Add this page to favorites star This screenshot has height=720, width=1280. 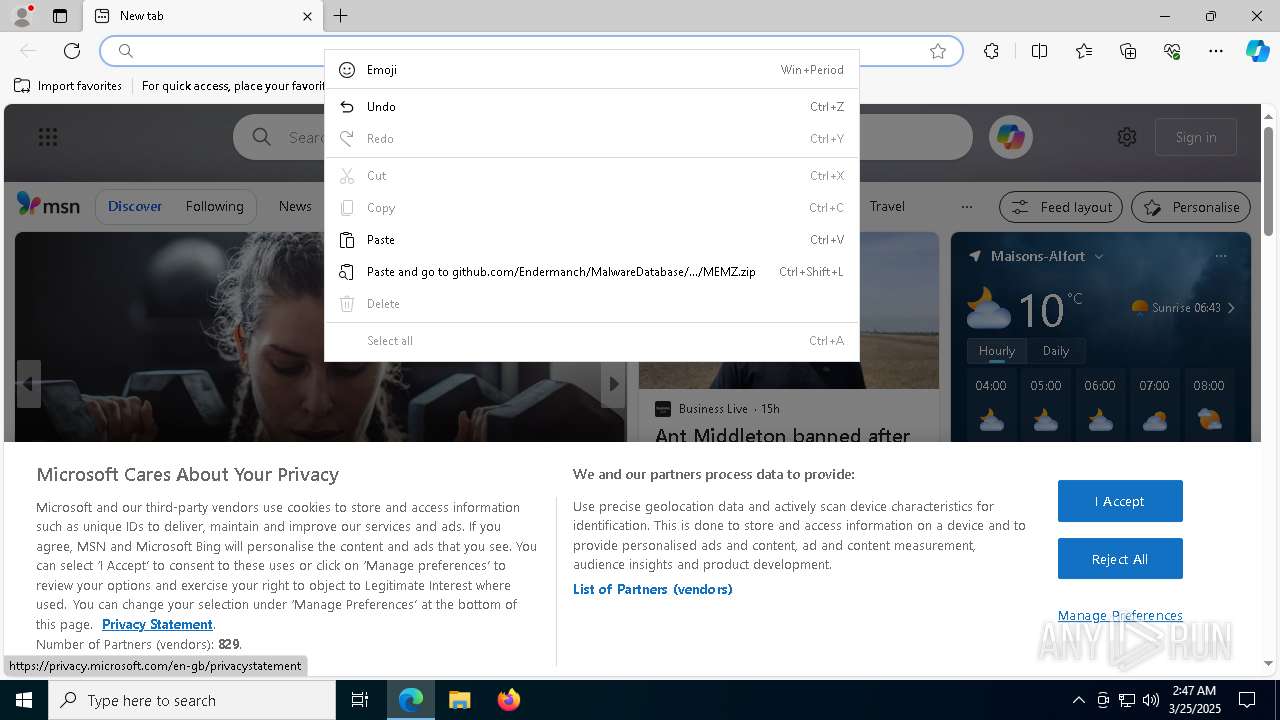point(938,51)
